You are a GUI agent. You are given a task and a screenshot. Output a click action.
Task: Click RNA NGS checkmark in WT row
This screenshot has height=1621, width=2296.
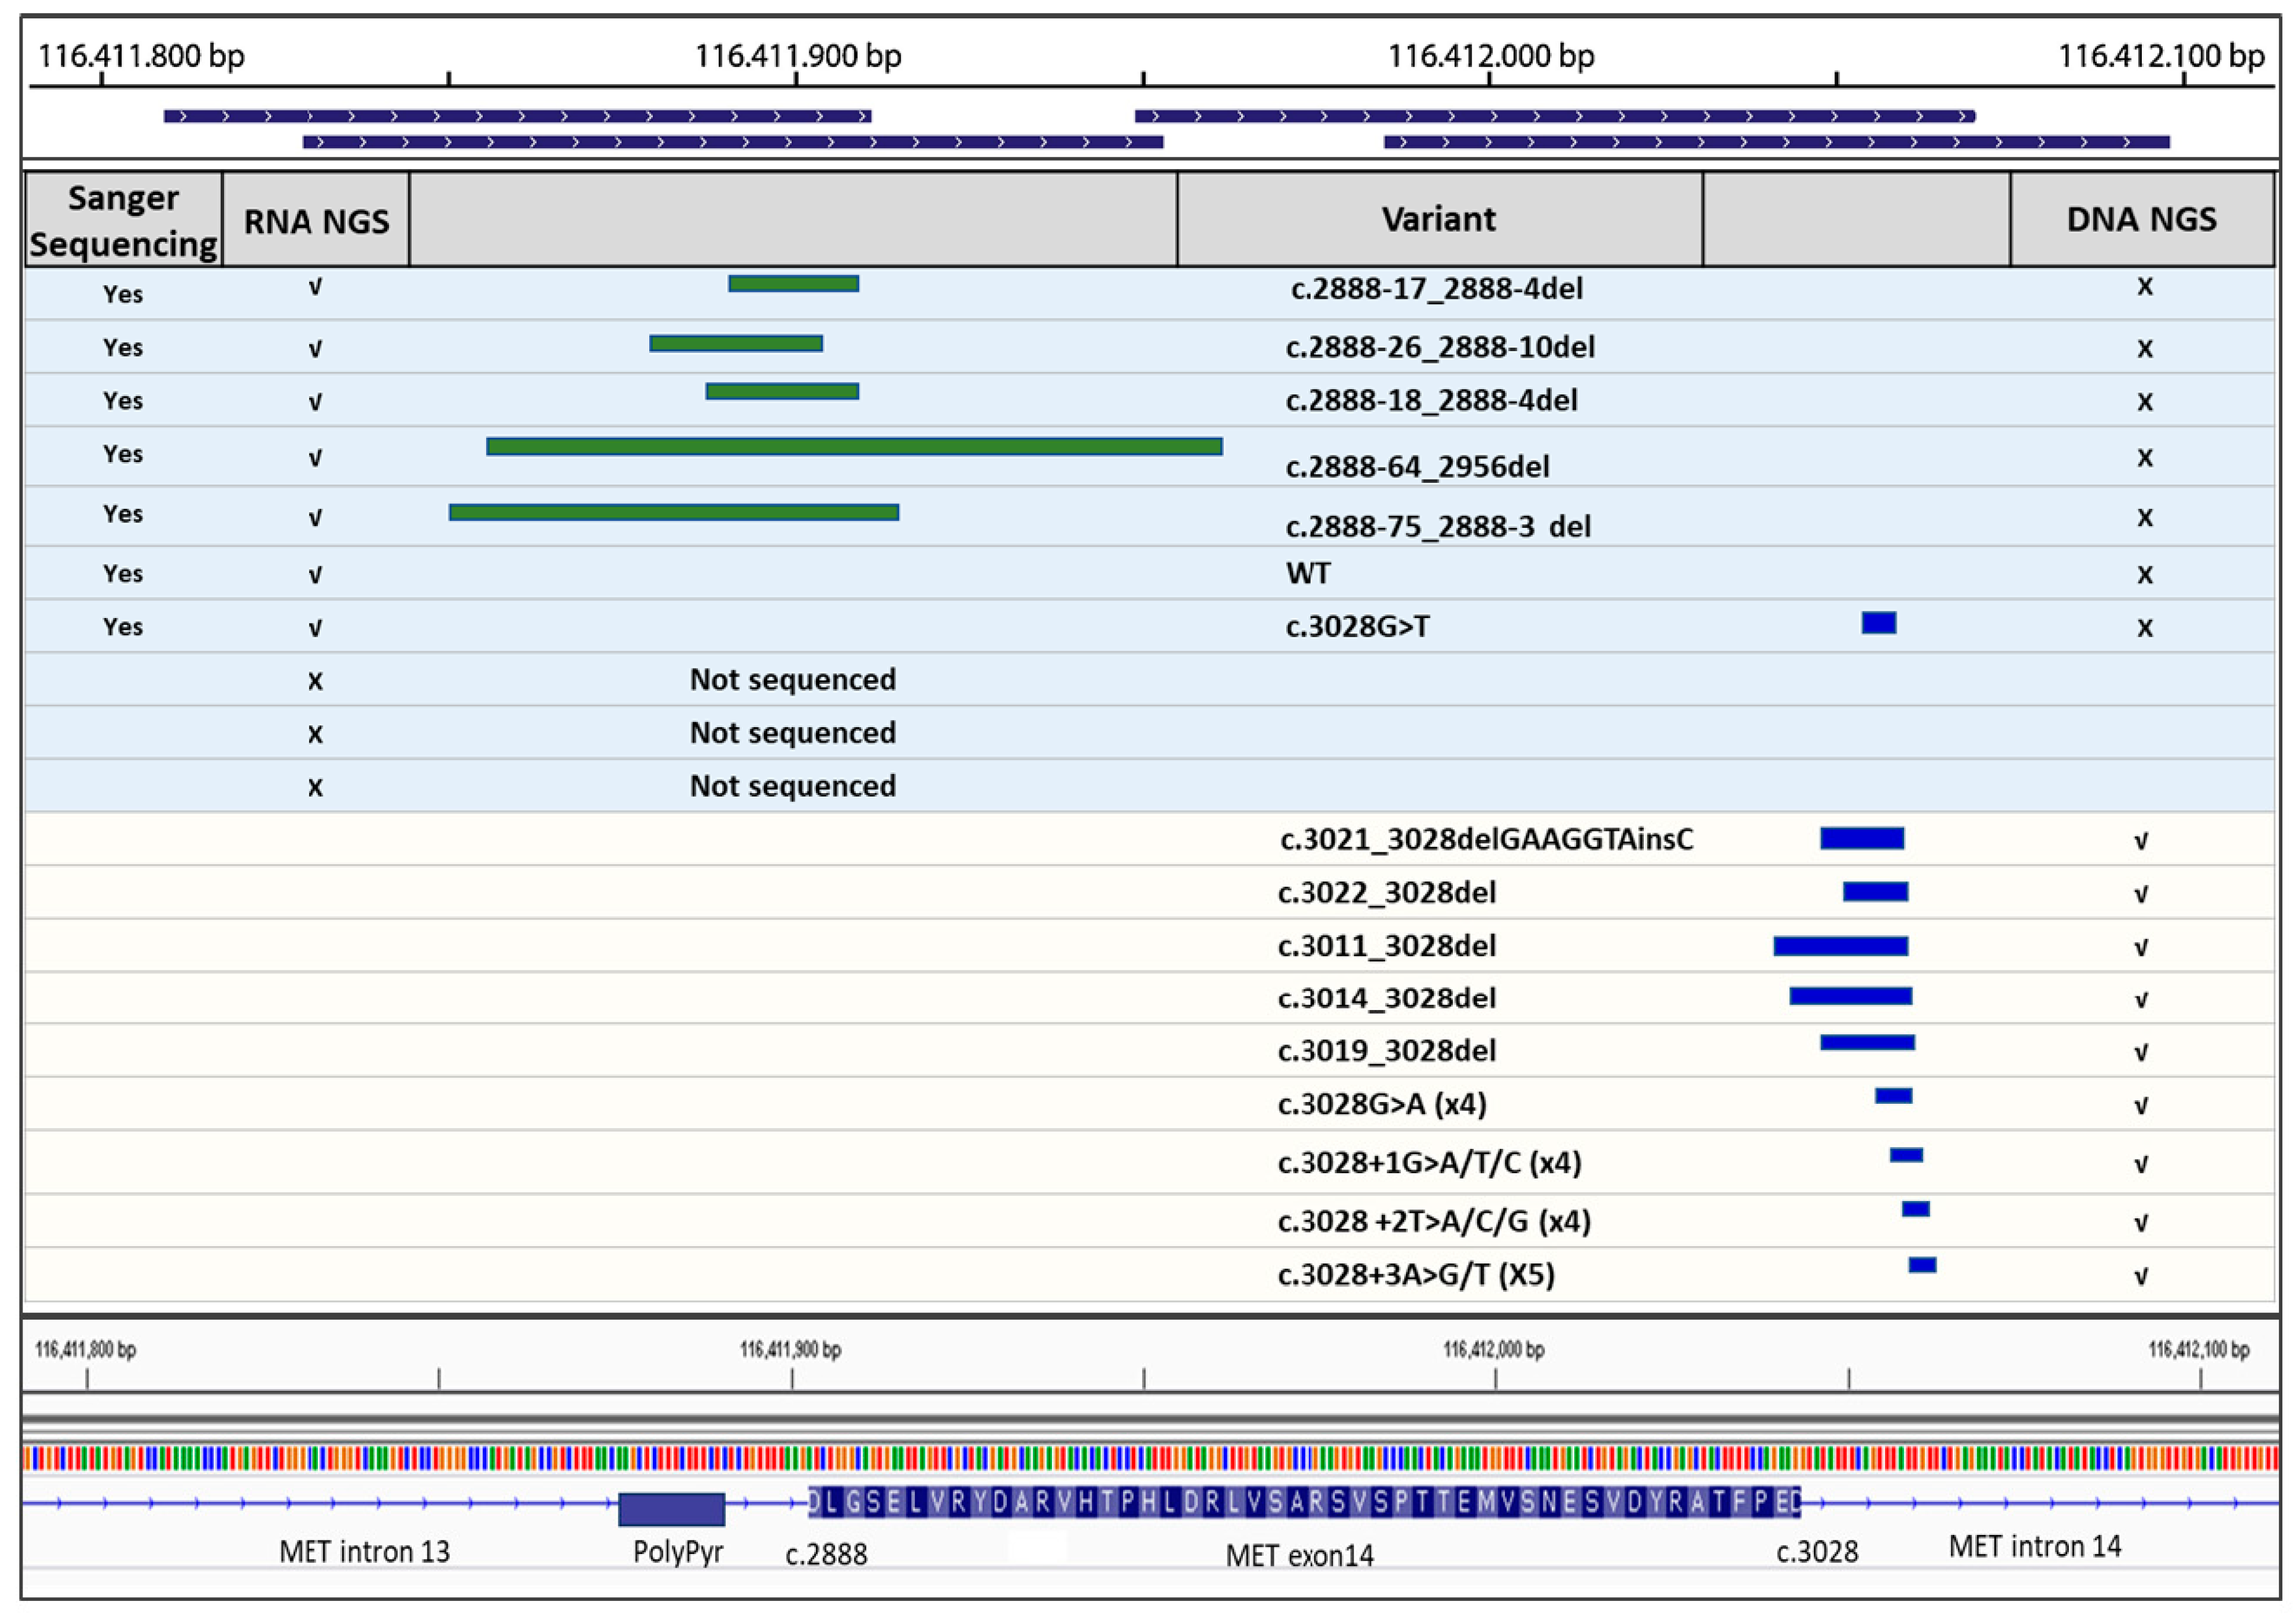coord(315,575)
